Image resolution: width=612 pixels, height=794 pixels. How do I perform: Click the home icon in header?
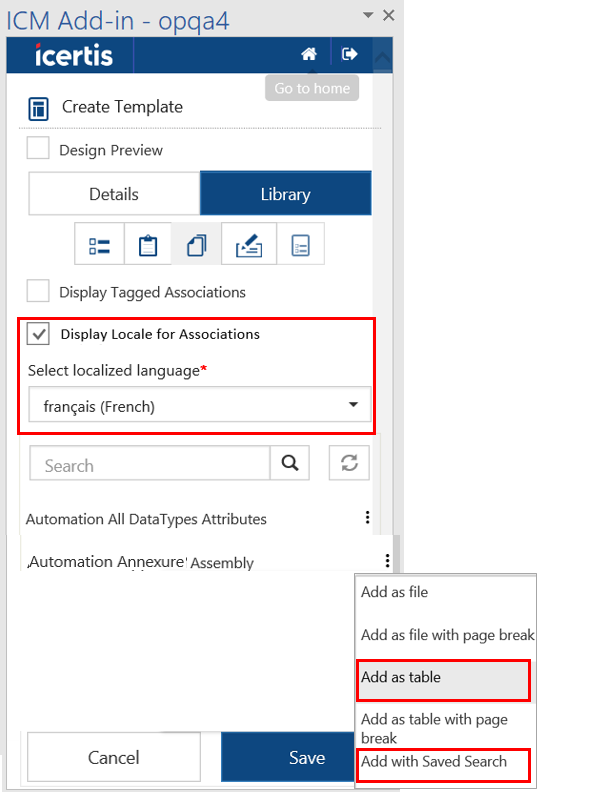310,54
